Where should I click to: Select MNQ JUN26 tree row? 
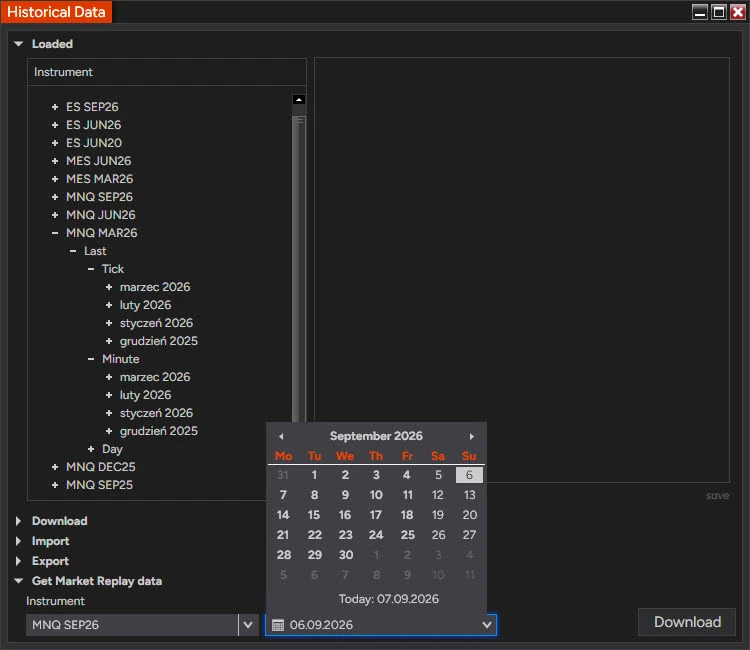(100, 215)
